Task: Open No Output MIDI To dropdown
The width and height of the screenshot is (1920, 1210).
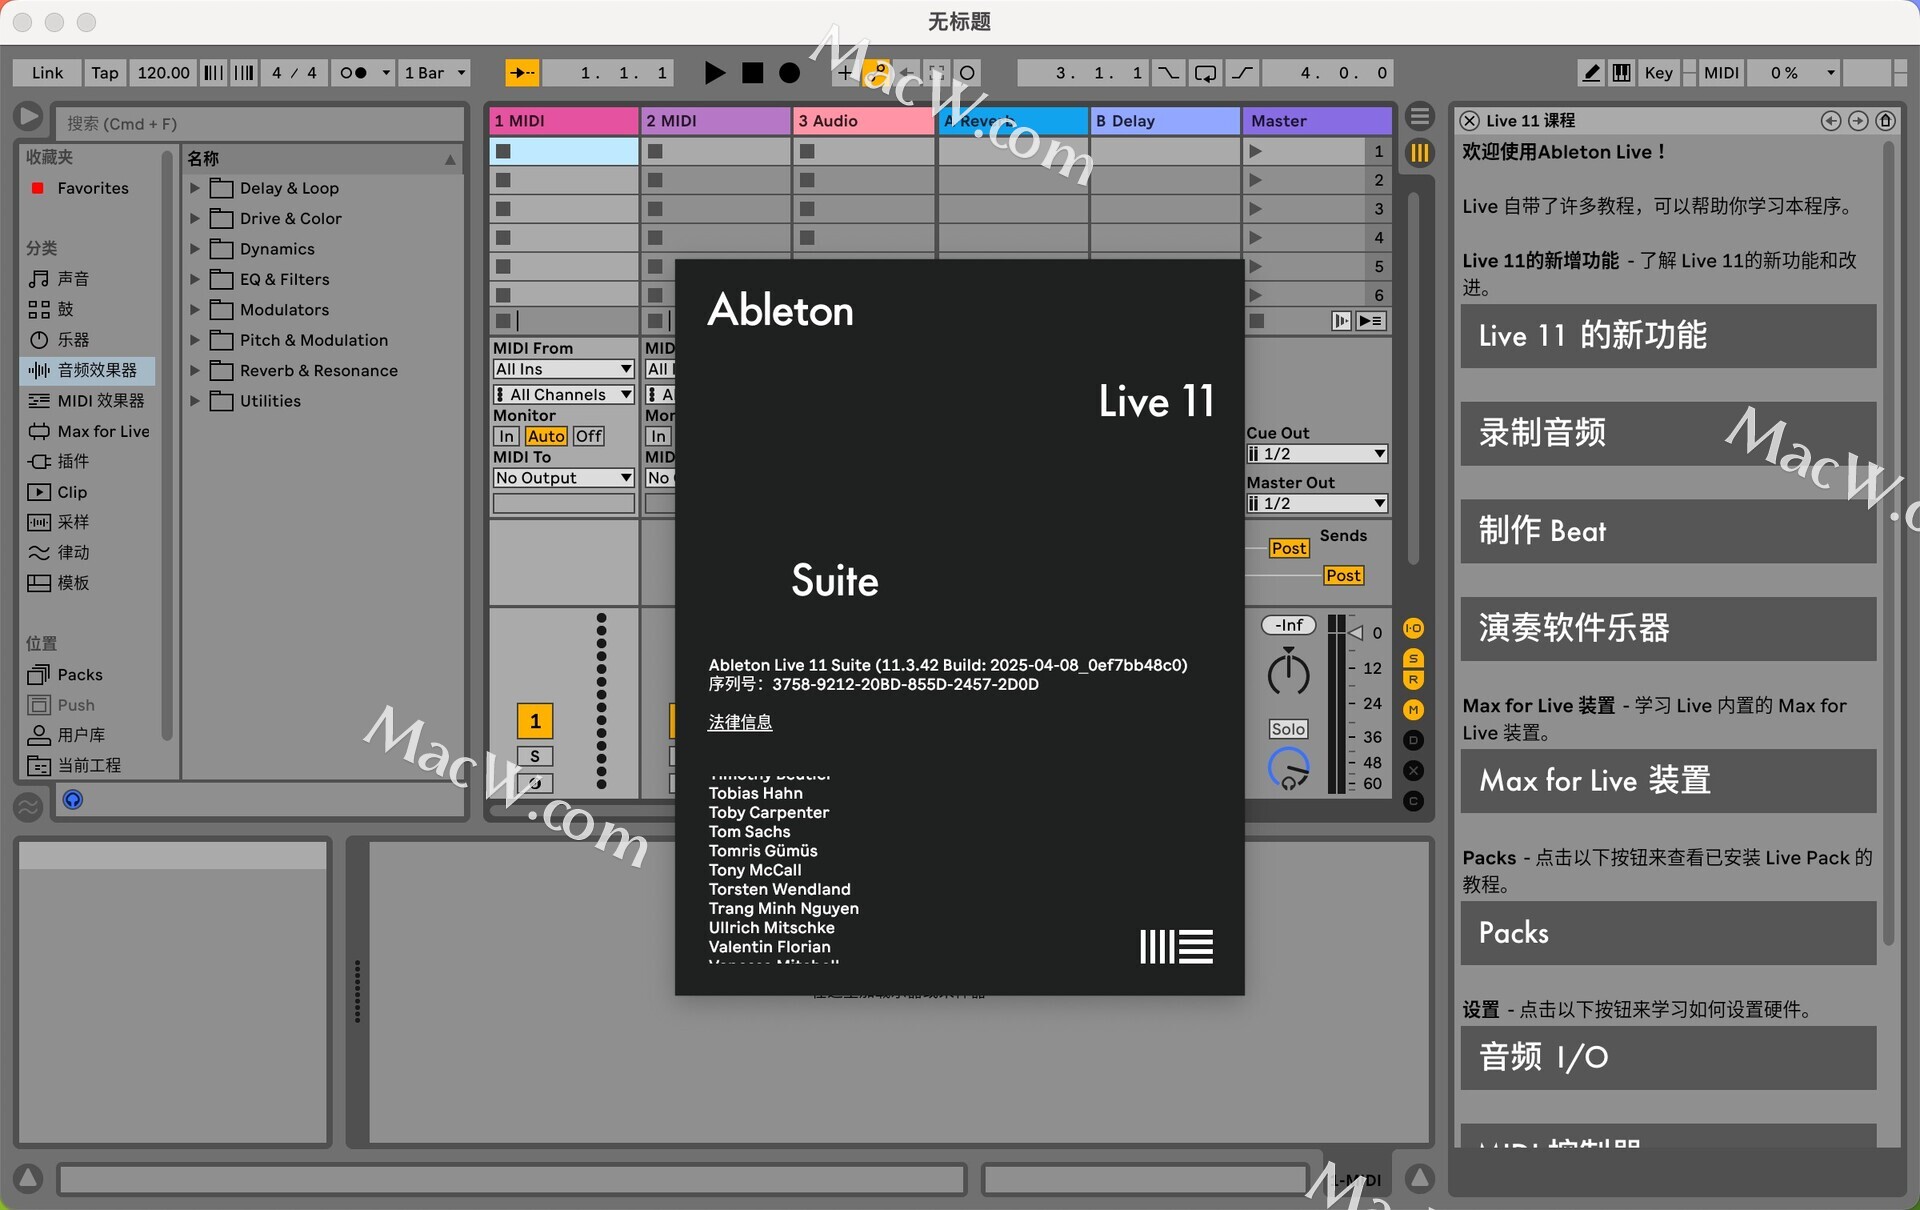Action: coord(564,478)
